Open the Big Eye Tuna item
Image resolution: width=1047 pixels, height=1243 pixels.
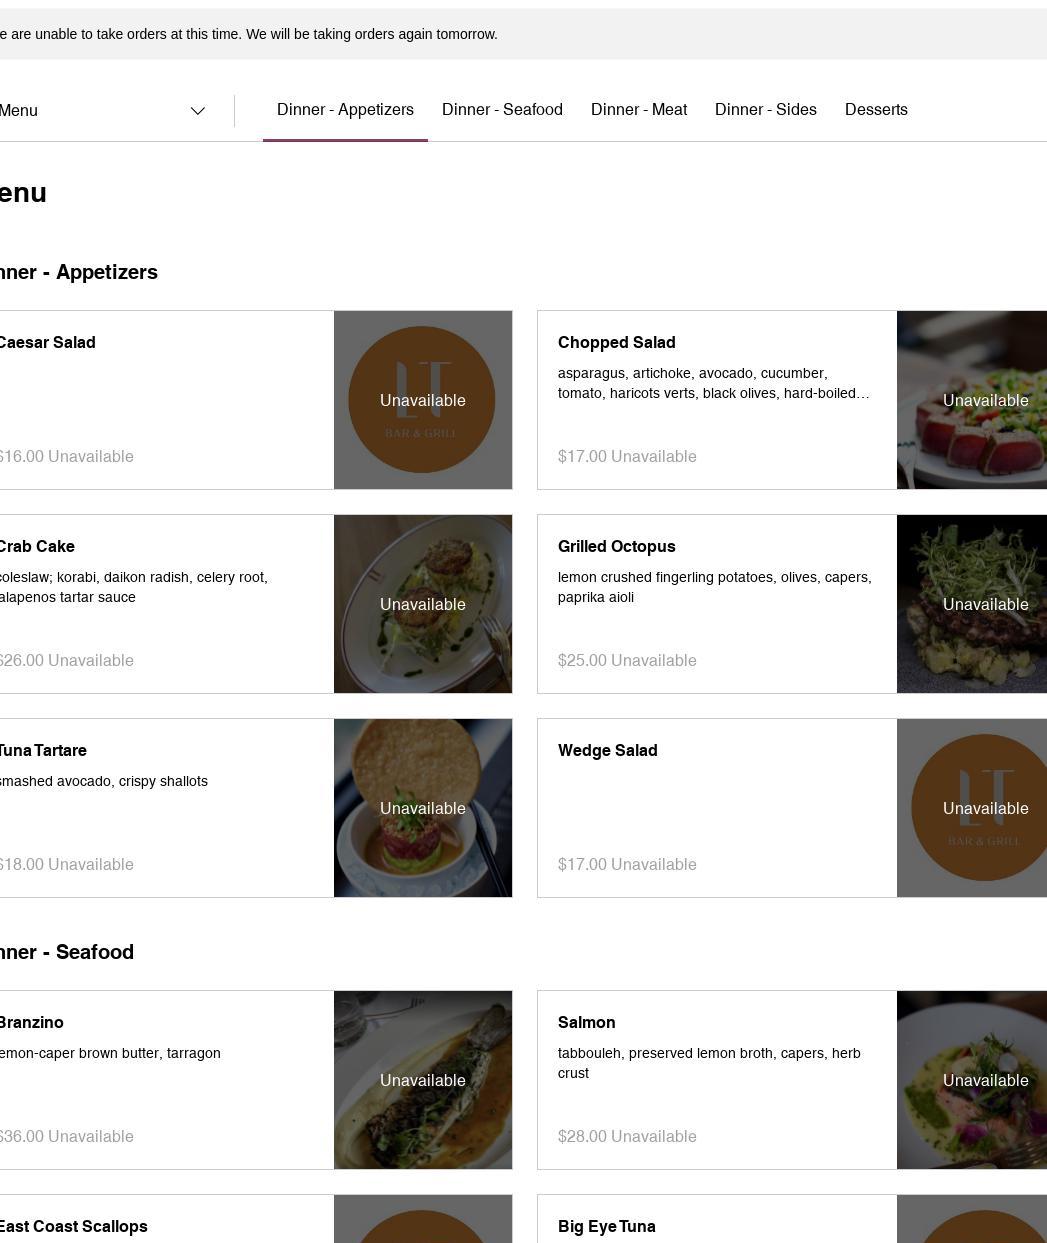tap(606, 1227)
